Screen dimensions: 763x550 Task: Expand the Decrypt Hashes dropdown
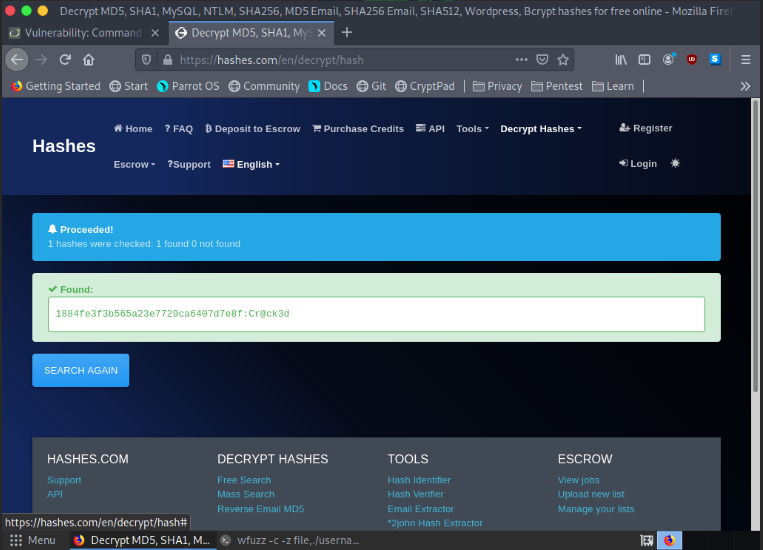540,128
